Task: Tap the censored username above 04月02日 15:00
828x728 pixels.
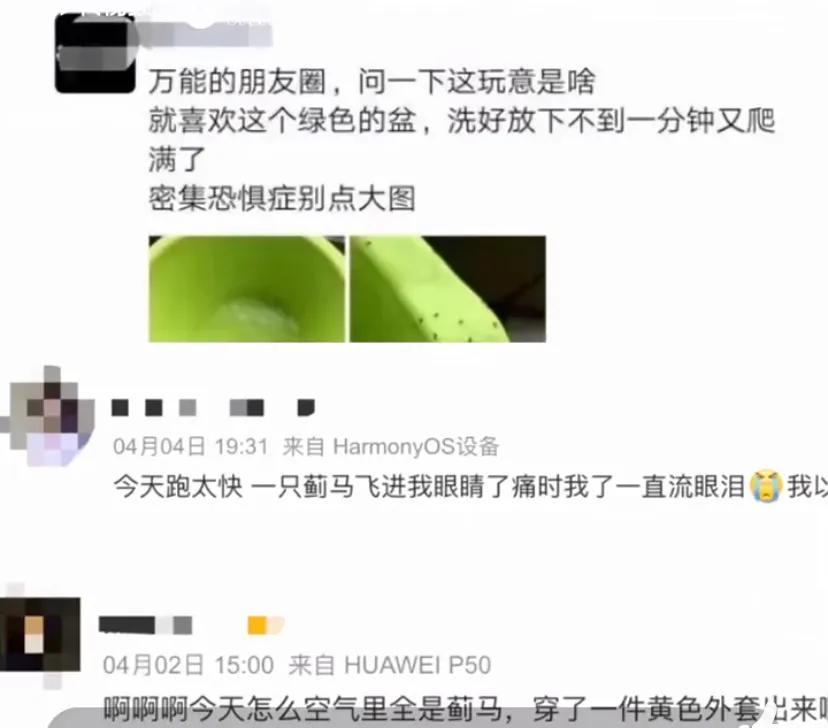Action: point(146,625)
